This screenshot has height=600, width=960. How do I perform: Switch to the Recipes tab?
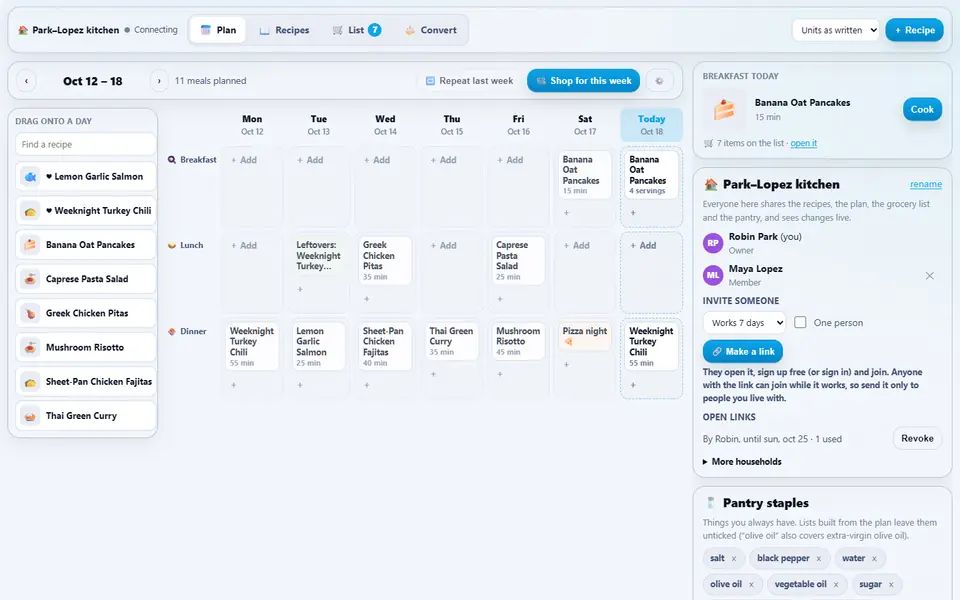click(285, 30)
